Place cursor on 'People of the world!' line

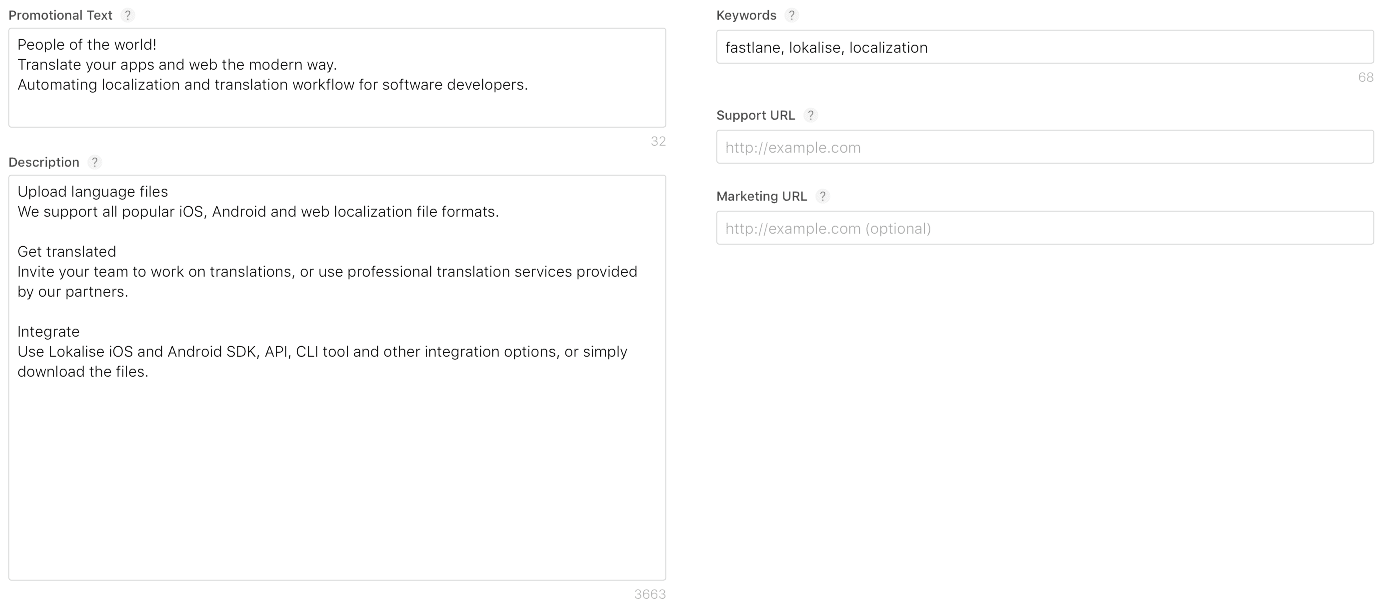tap(87, 45)
